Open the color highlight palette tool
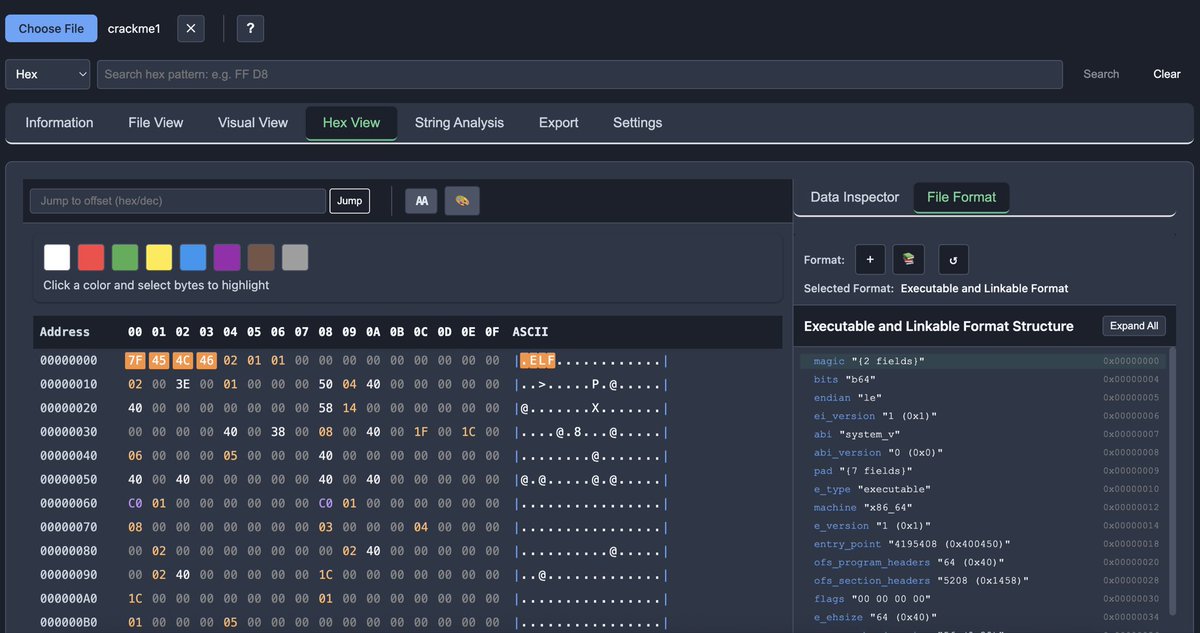Screen dimensions: 1200x633 pos(461,200)
